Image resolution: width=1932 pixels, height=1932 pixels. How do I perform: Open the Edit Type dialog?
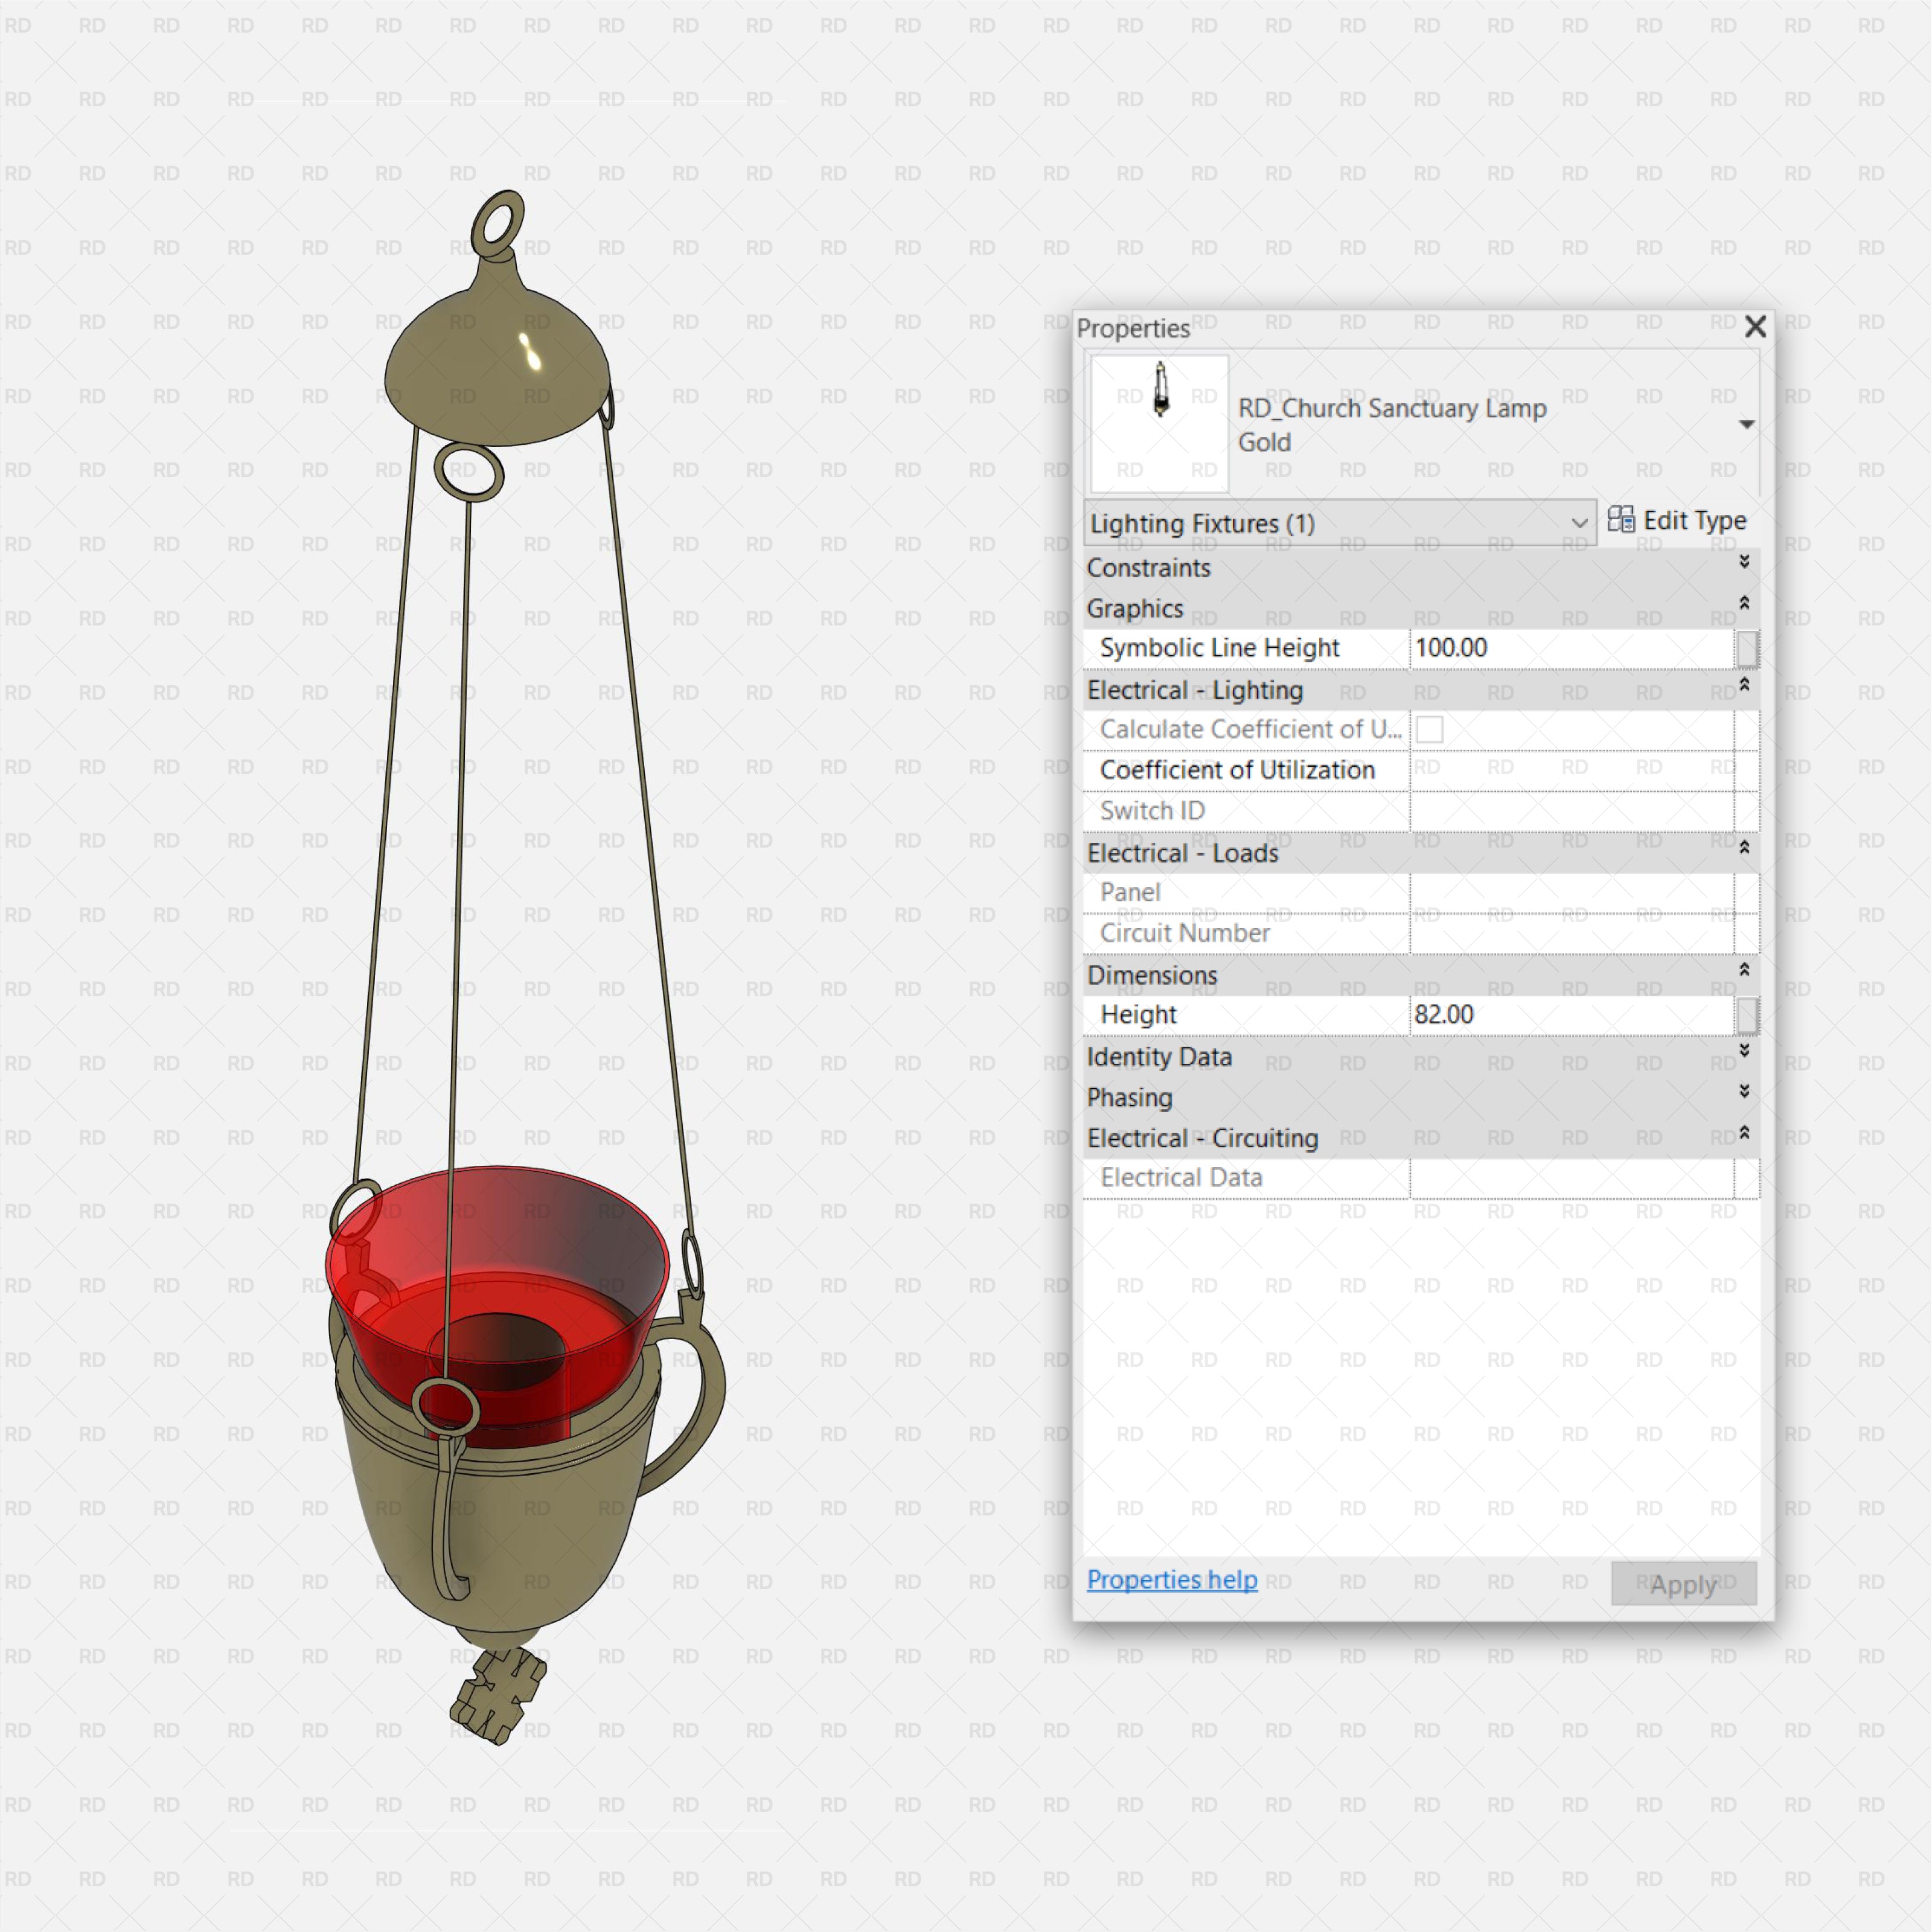(1680, 520)
